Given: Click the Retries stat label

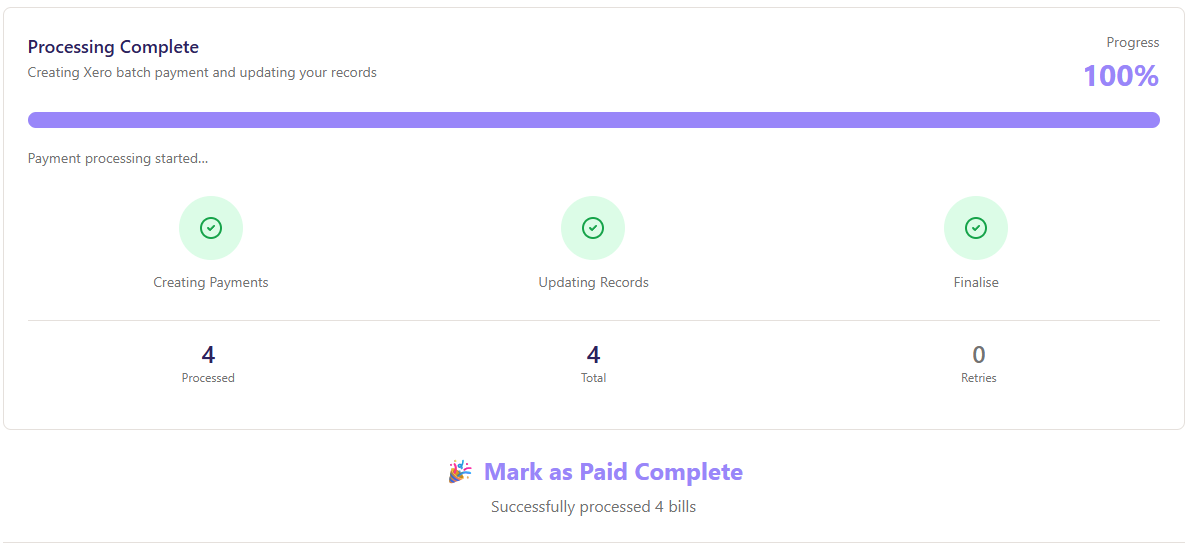Looking at the screenshot, I should [x=979, y=378].
